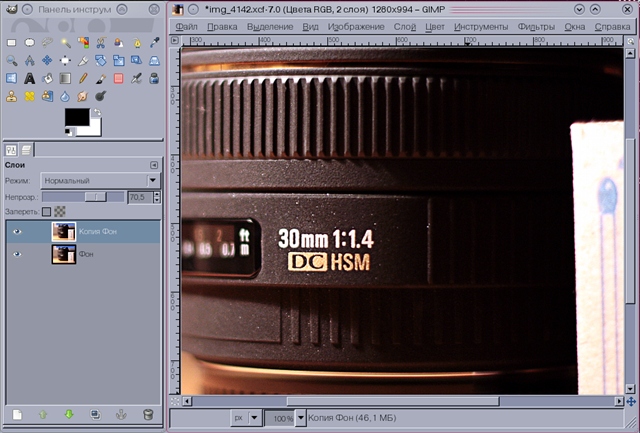The height and width of the screenshot is (433, 640).
Task: Pick the Eraser tool
Action: (118, 78)
